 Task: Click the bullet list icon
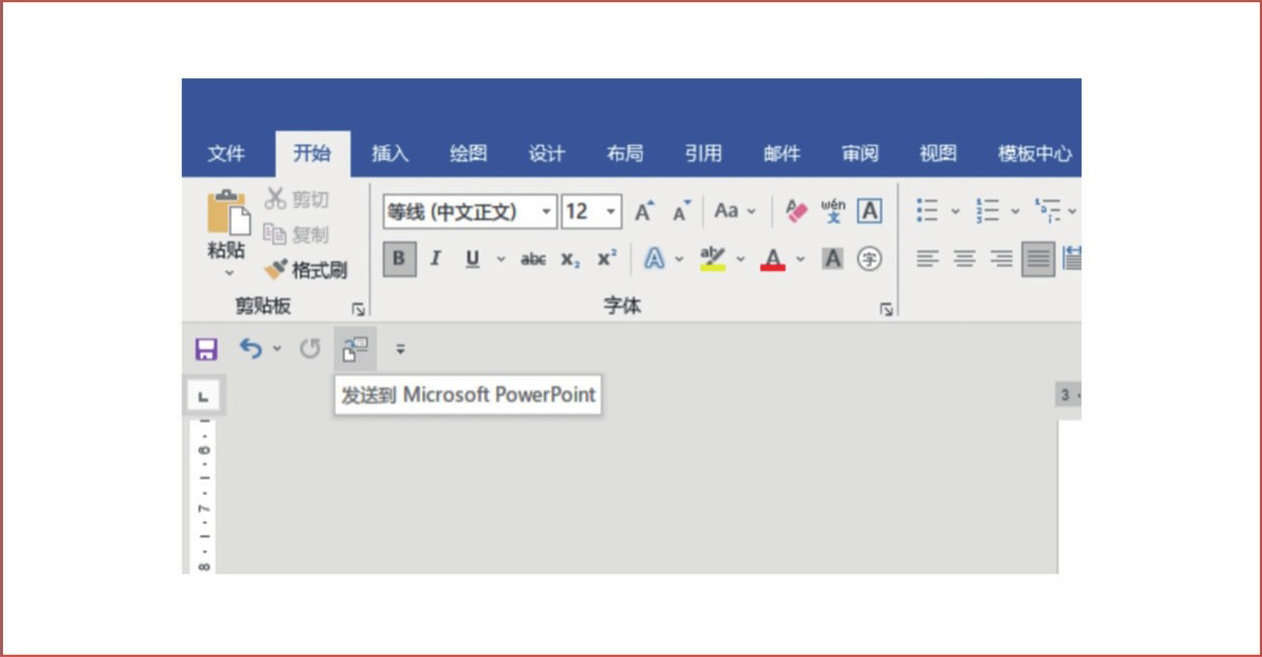click(928, 211)
